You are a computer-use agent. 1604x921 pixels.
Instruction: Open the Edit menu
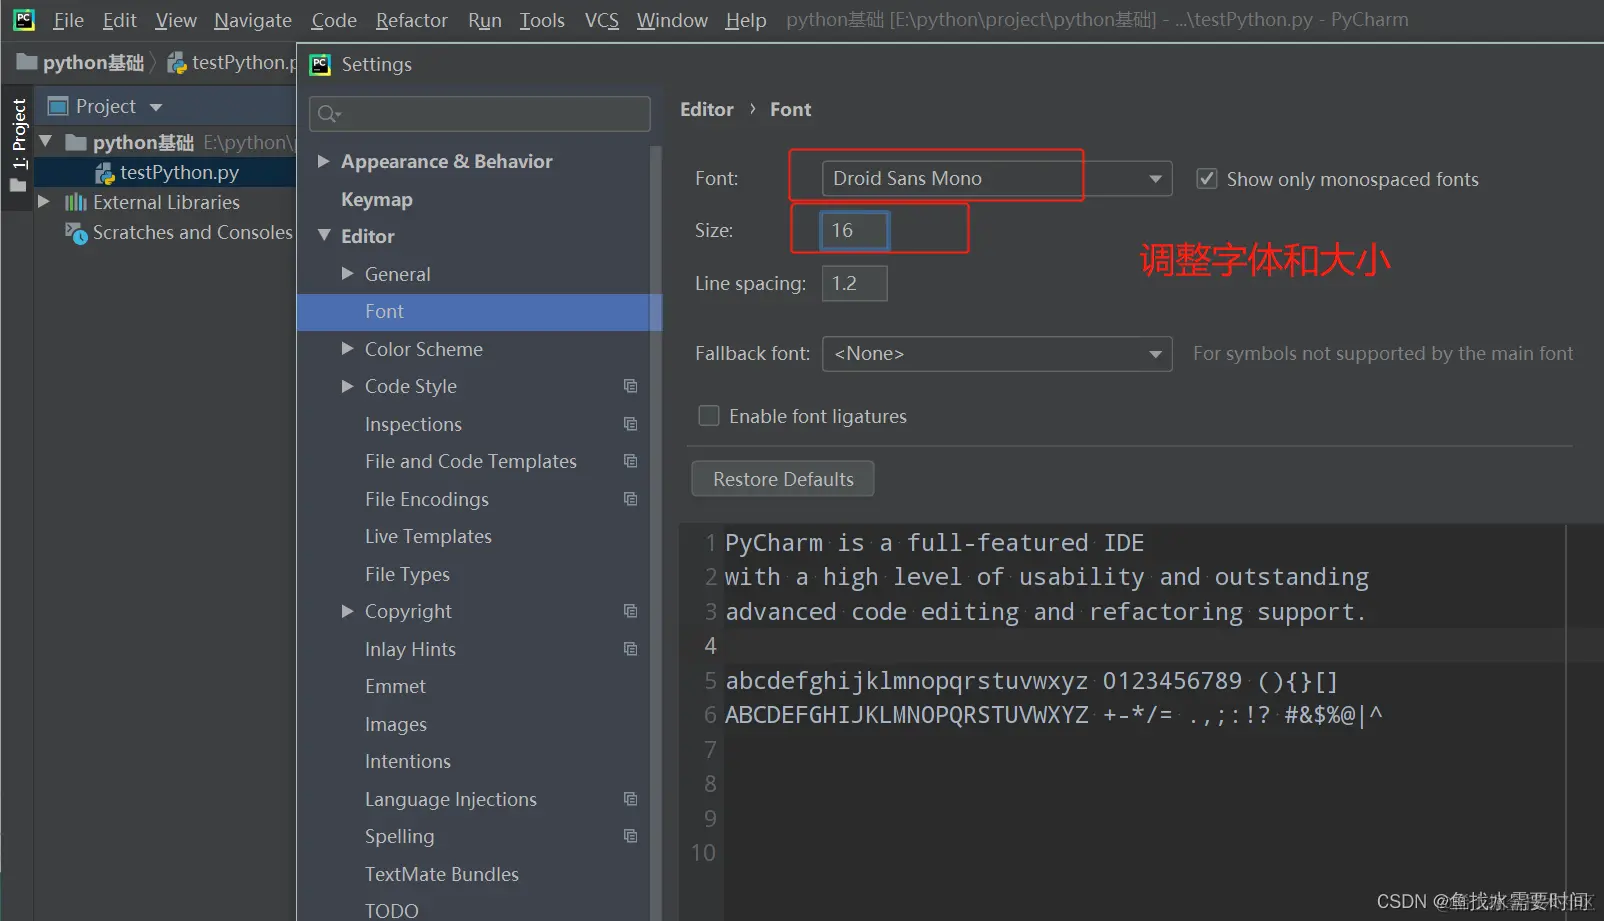[120, 20]
